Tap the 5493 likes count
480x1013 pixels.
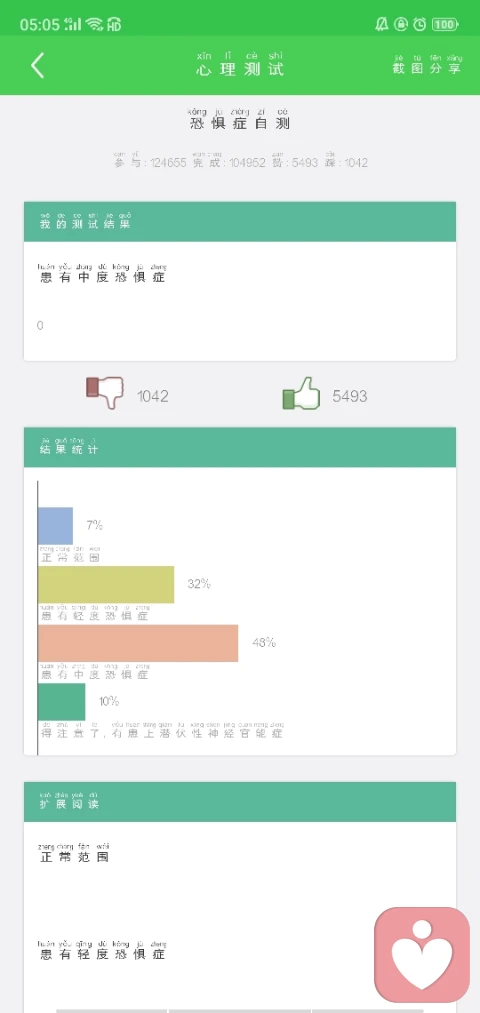tap(350, 396)
